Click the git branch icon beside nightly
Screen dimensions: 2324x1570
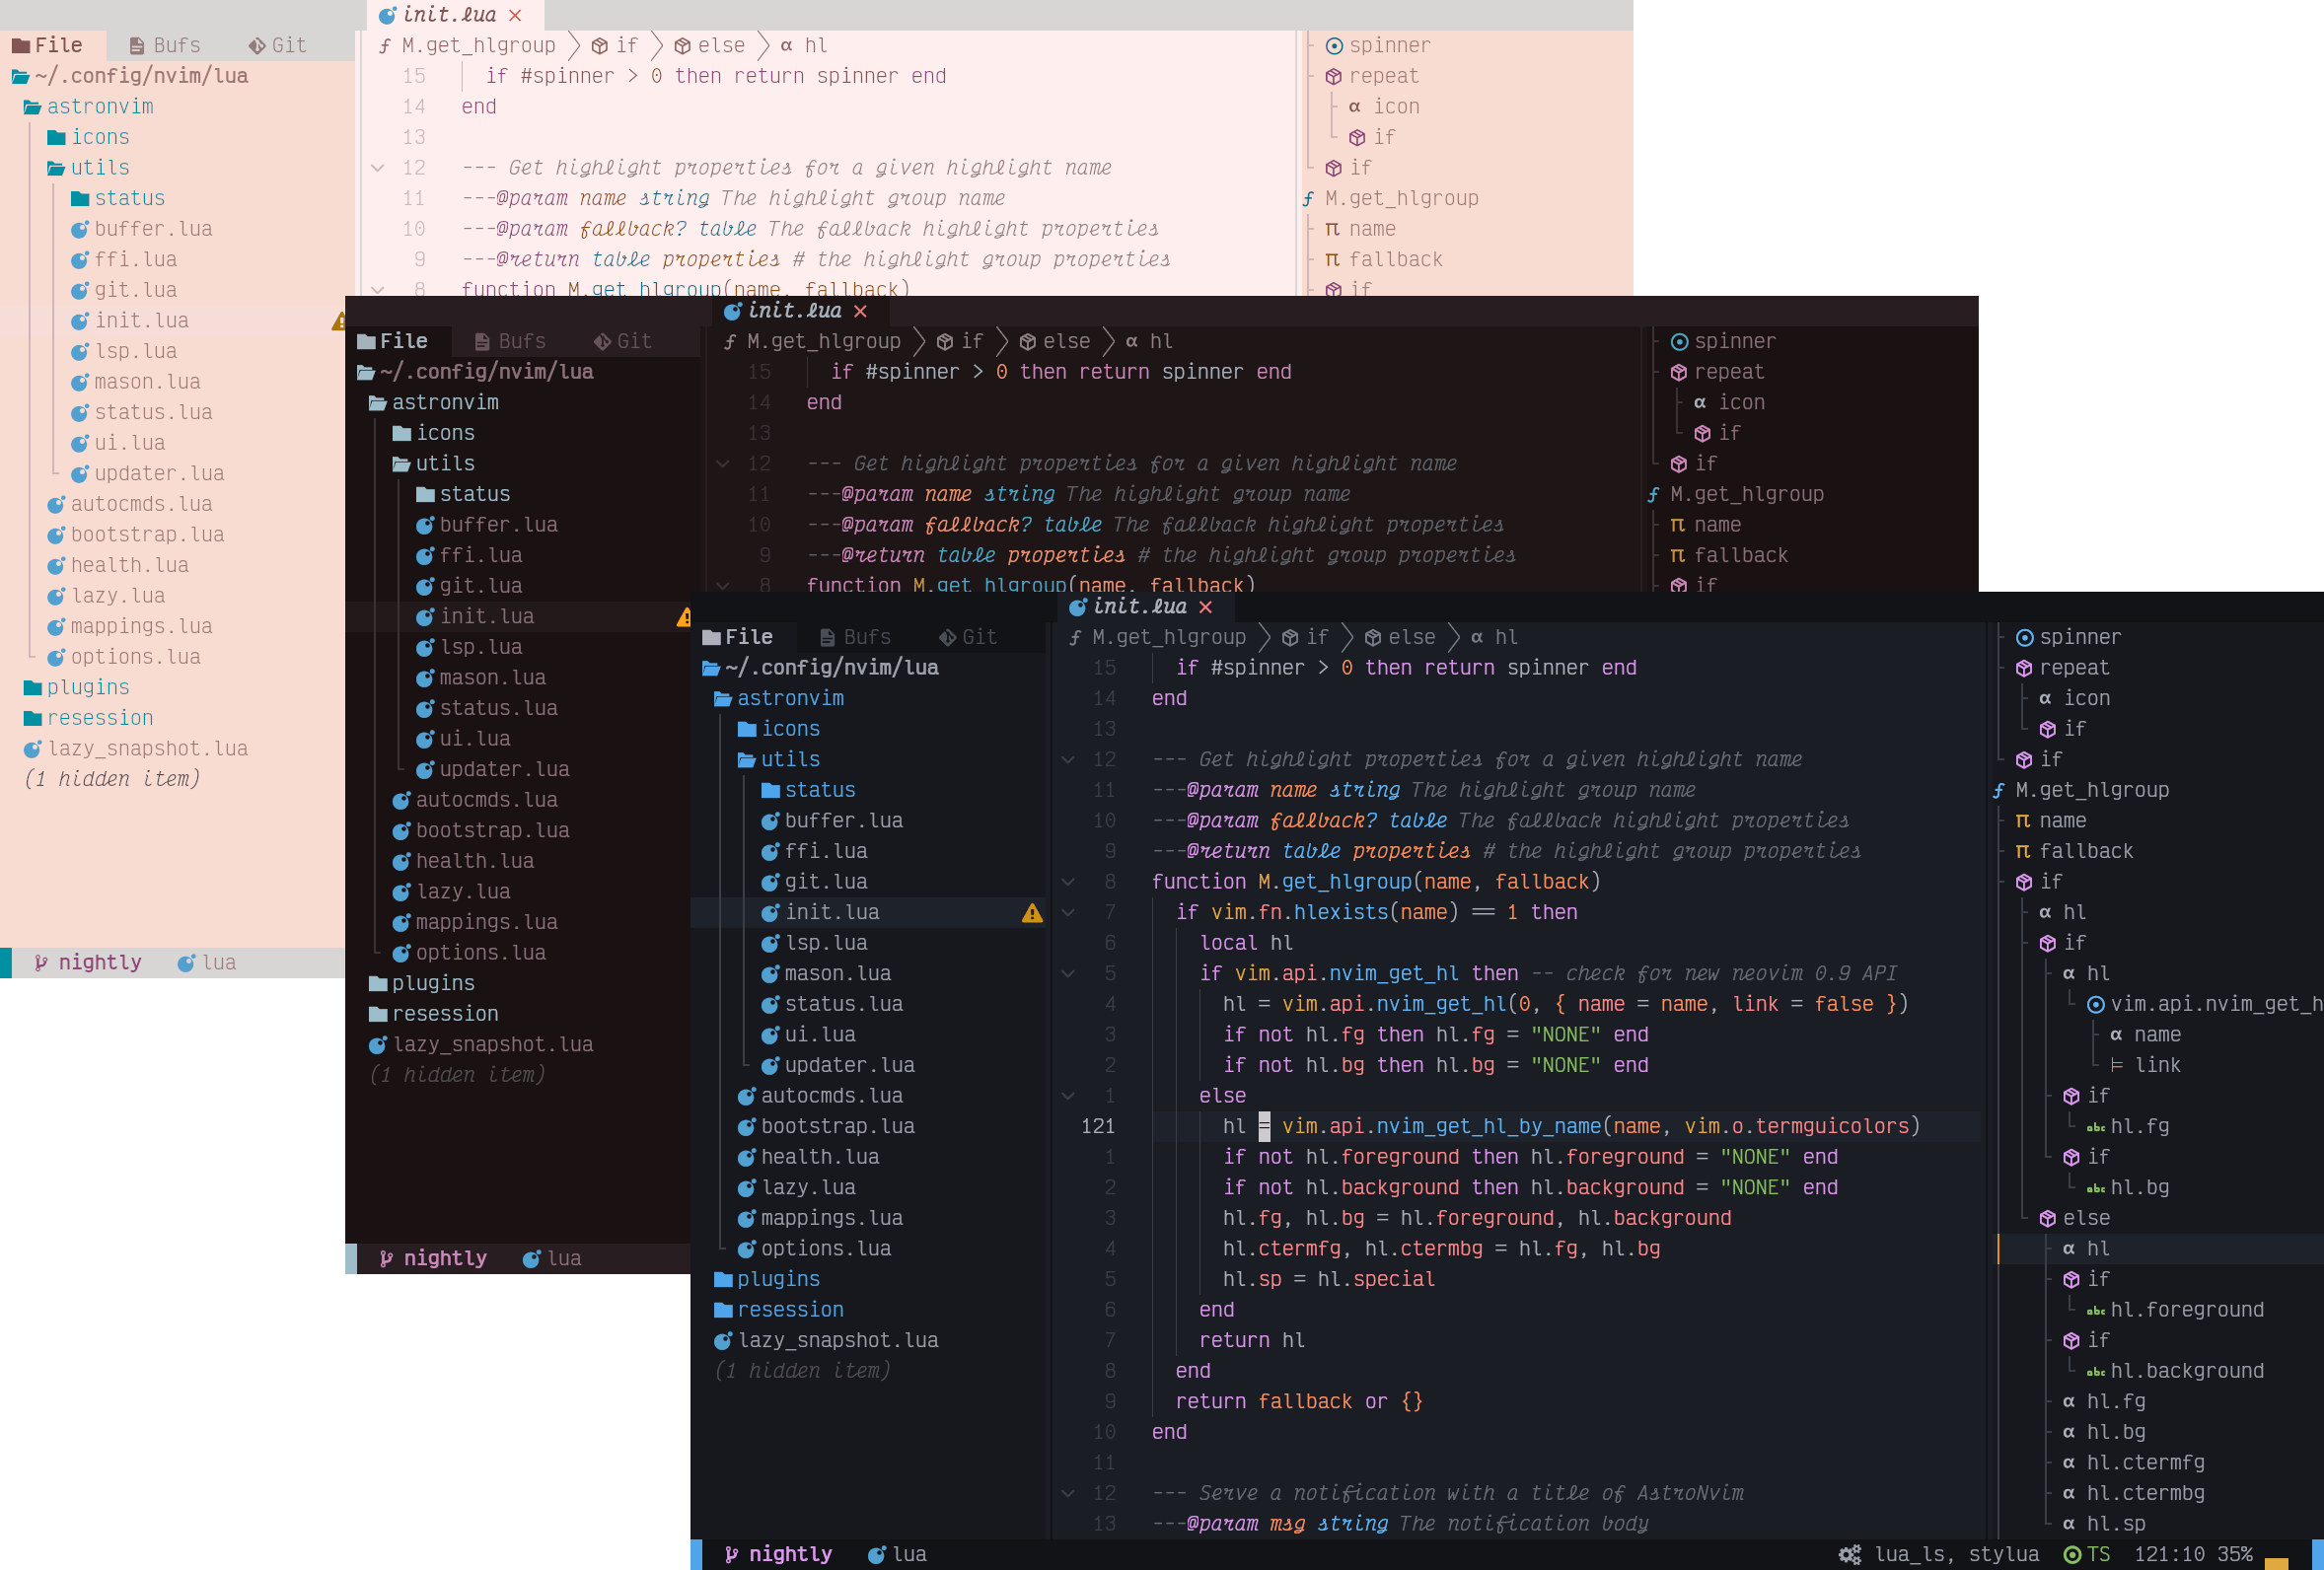[732, 1553]
